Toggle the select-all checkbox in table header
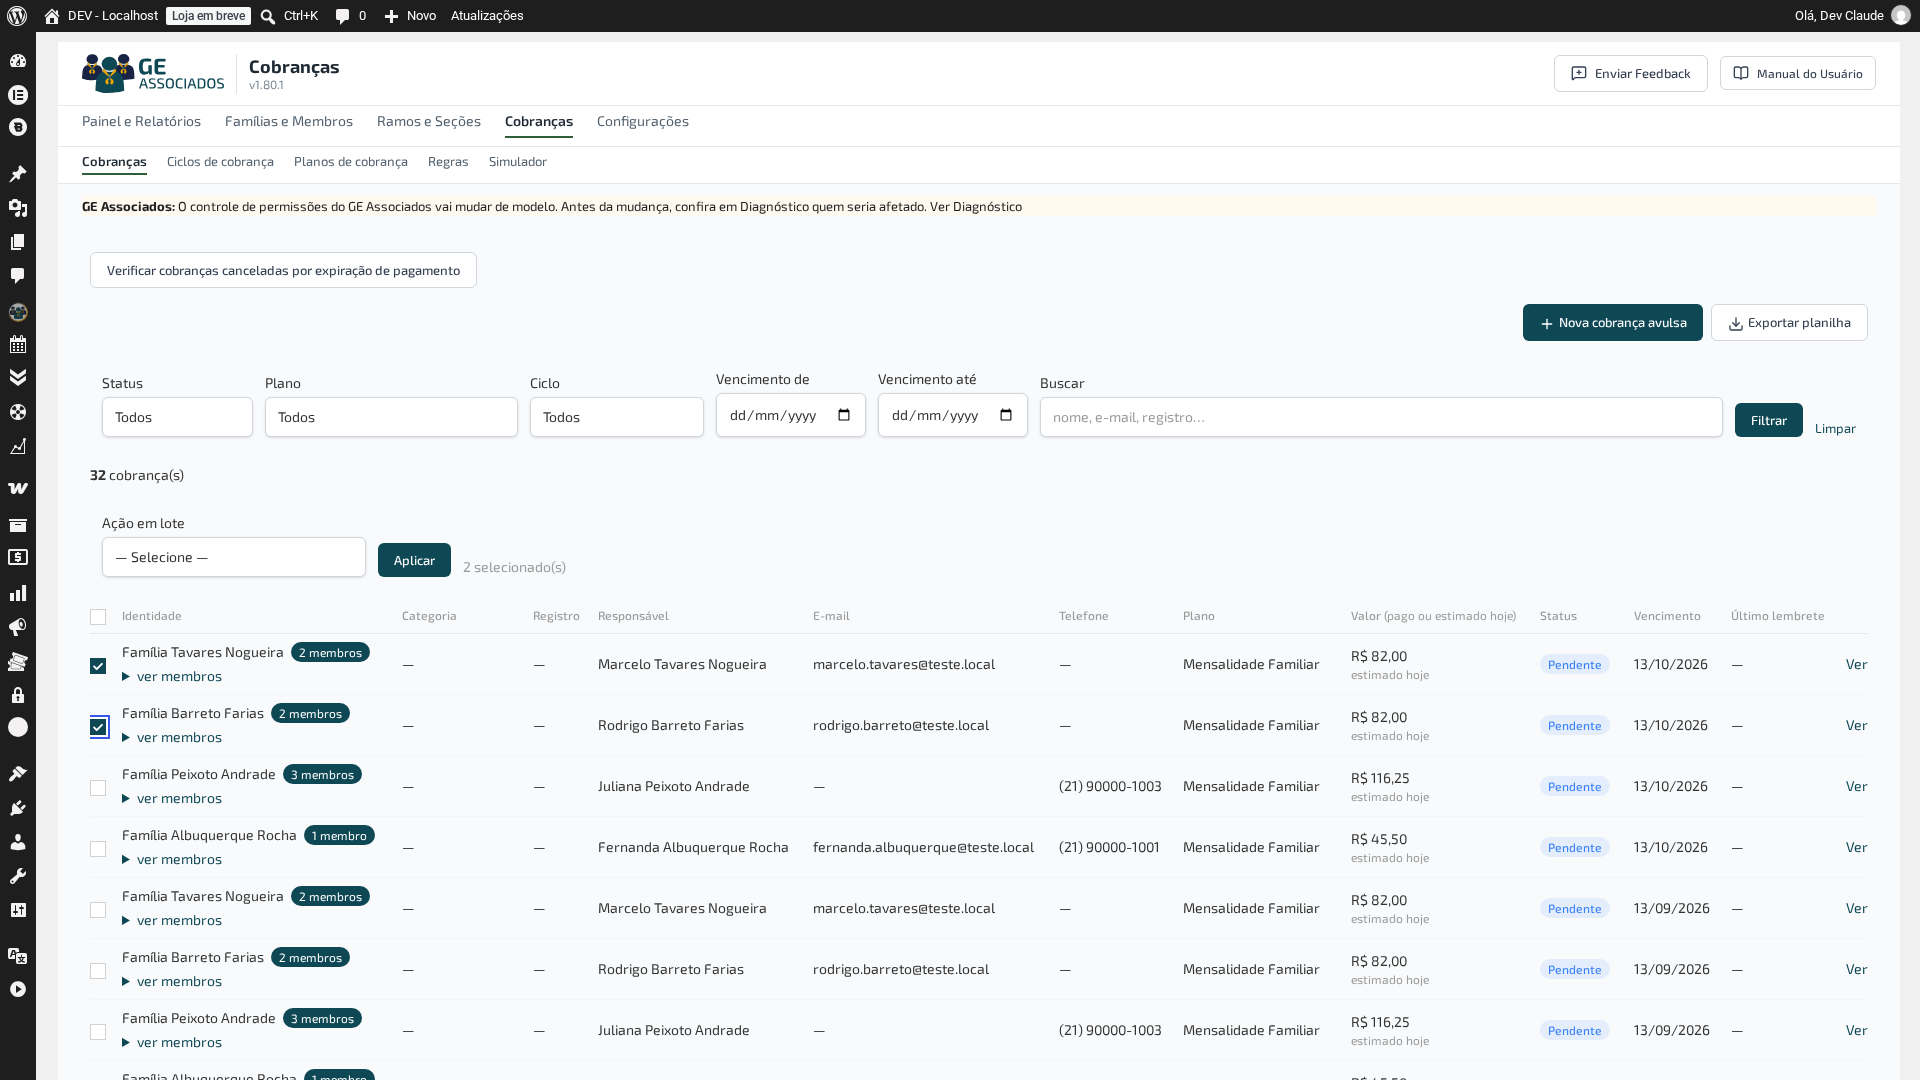 98,617
